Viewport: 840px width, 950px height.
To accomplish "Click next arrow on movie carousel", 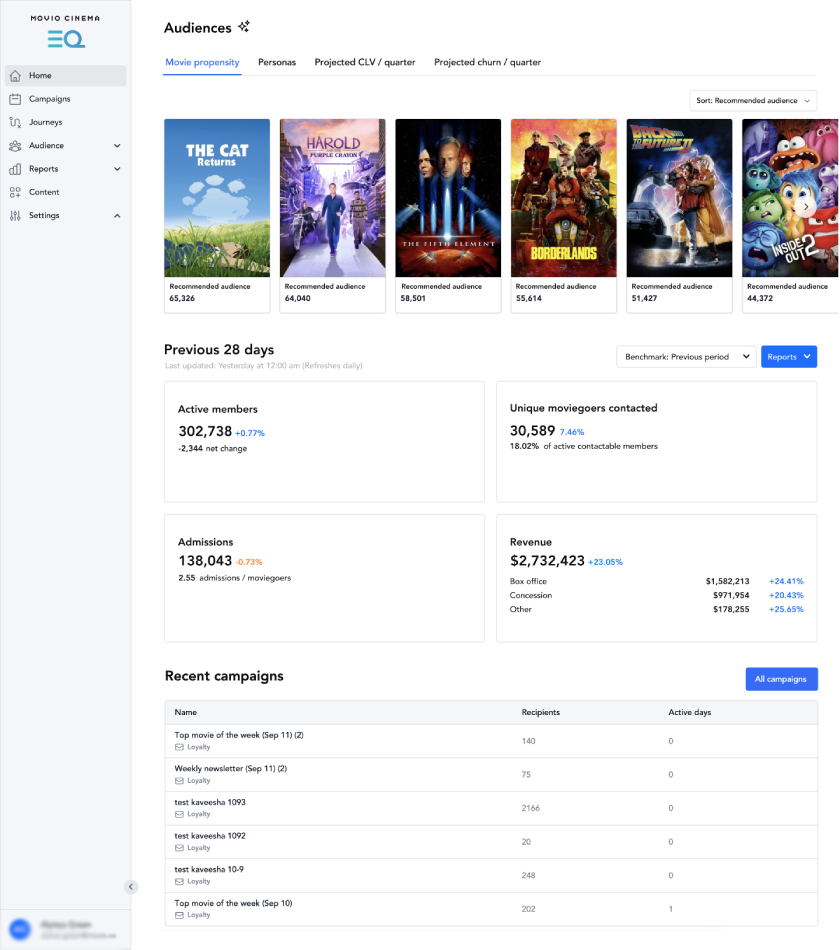I will [805, 207].
